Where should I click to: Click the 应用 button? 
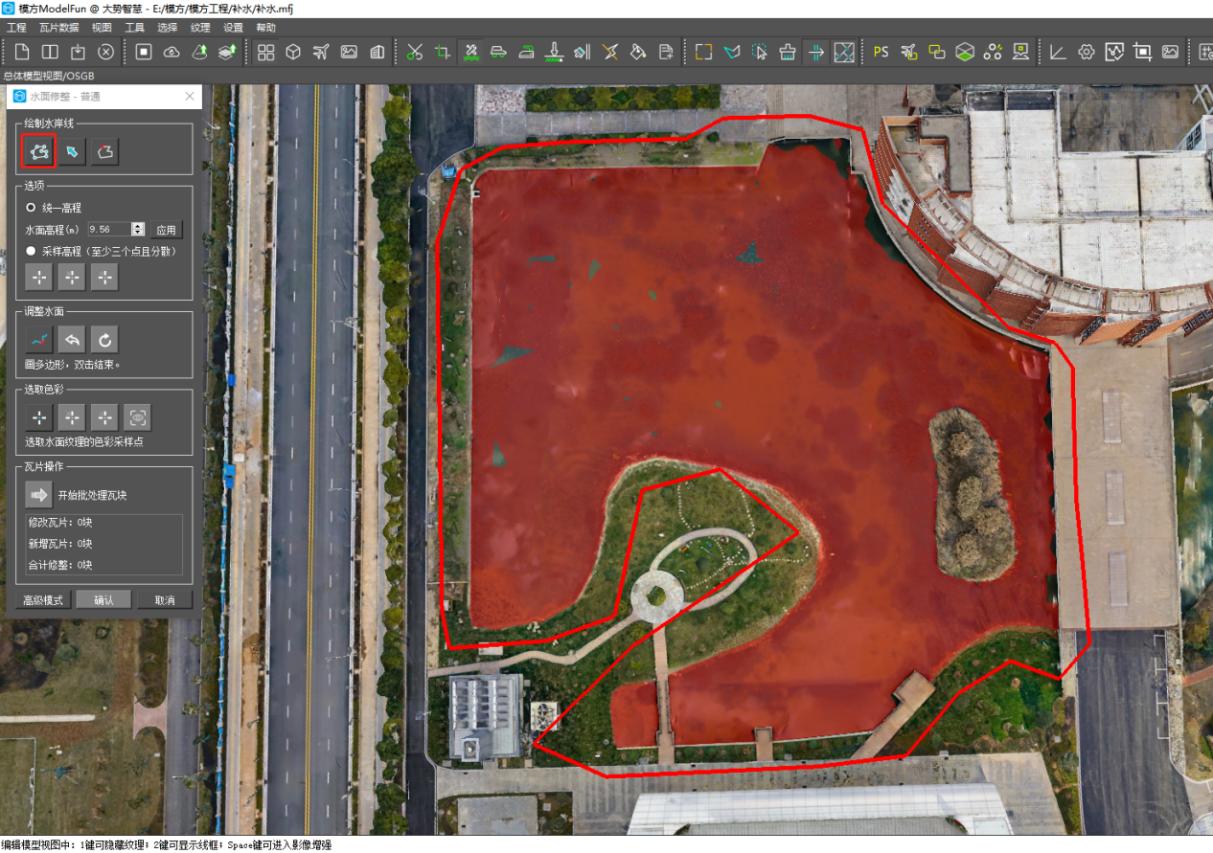click(x=166, y=229)
